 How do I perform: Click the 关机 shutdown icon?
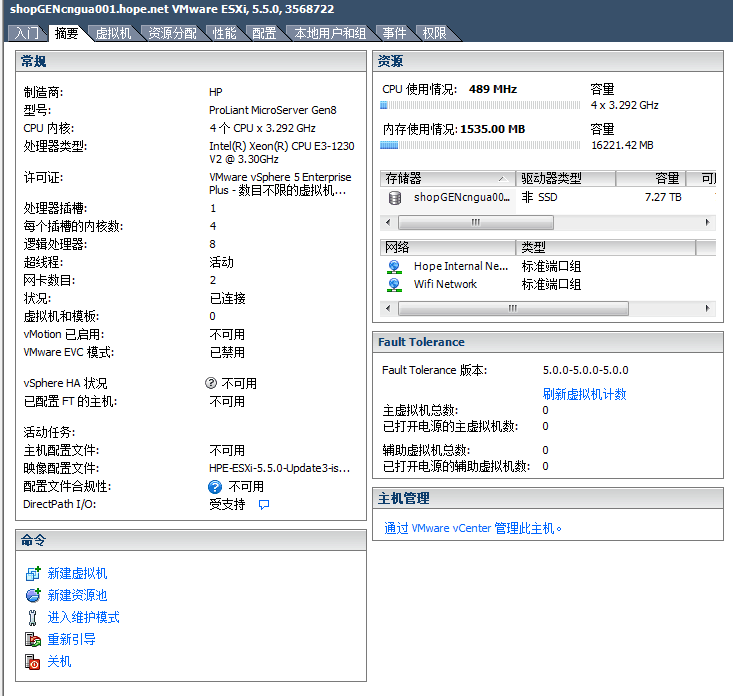(x=32, y=661)
